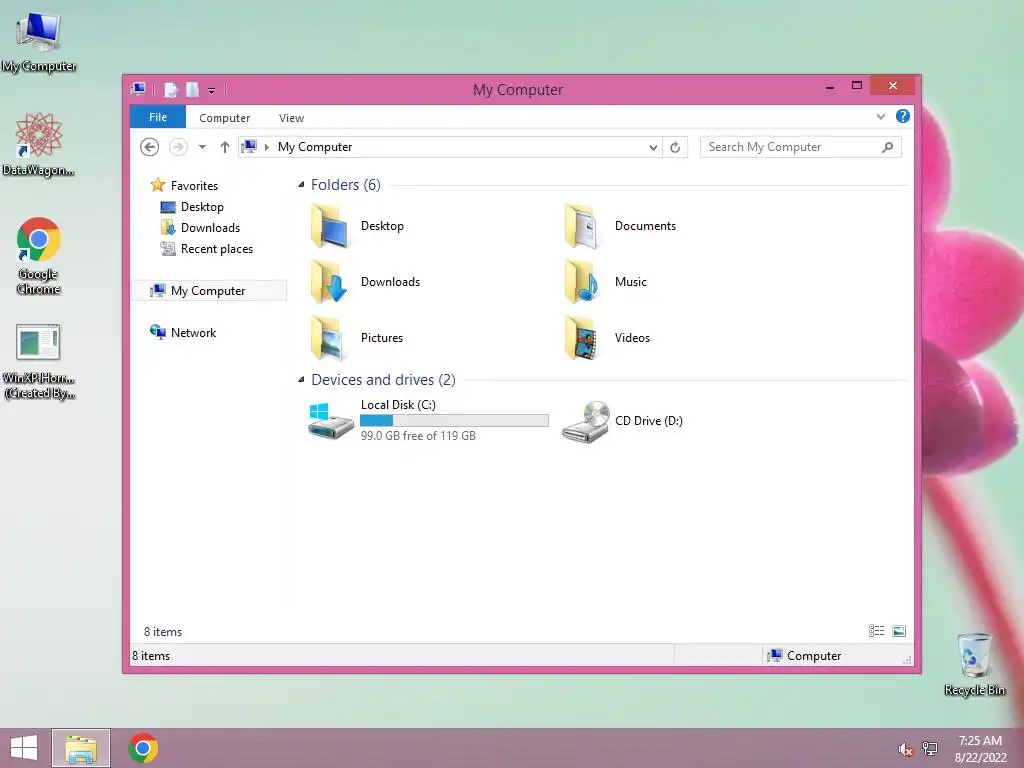
Task: Open the My Computer desktop shortcut
Action: [x=39, y=42]
